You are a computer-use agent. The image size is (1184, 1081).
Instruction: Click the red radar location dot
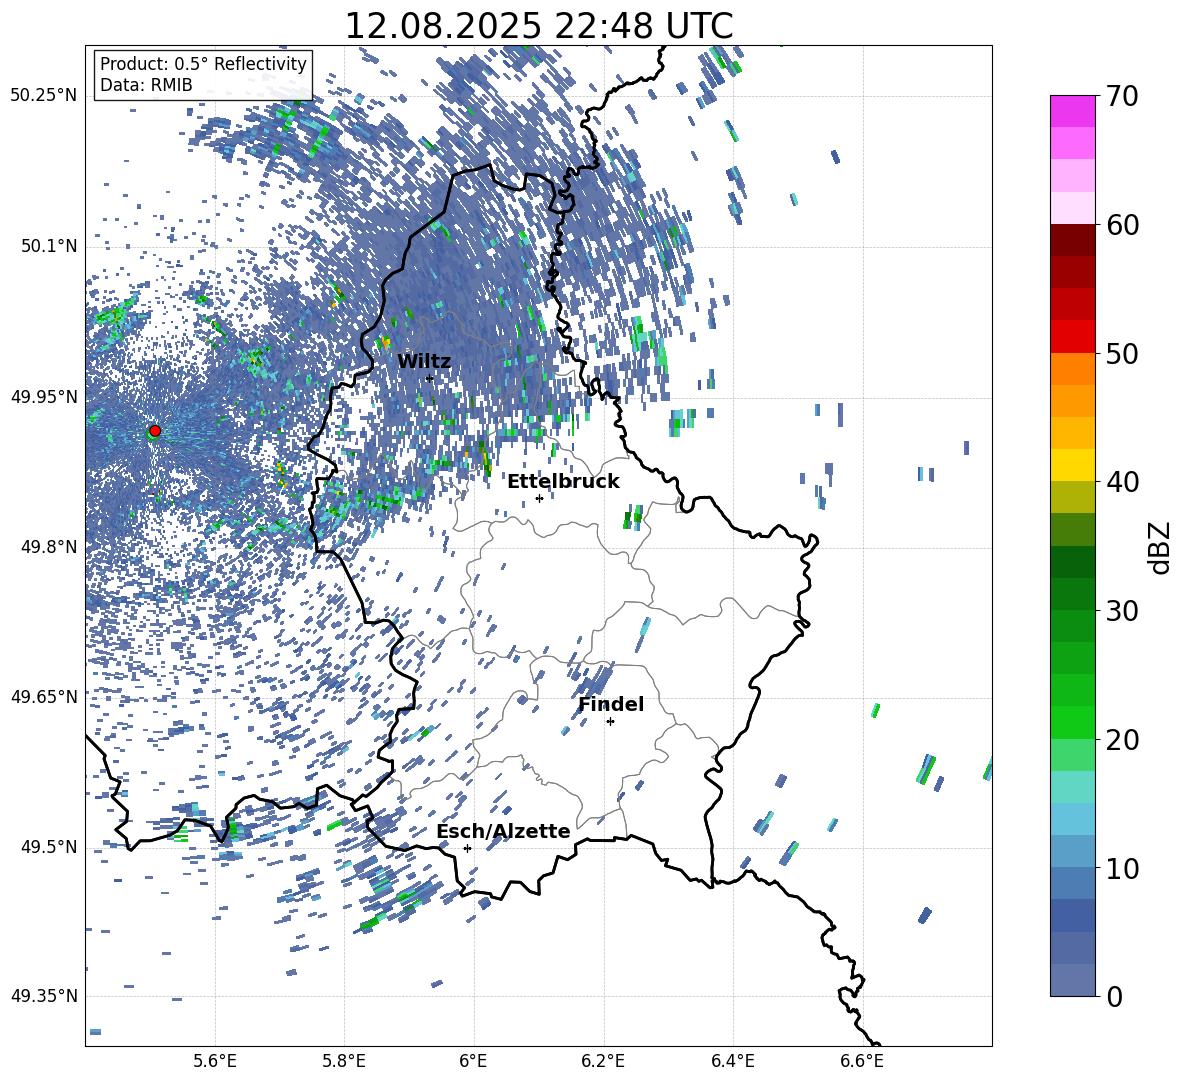click(155, 431)
